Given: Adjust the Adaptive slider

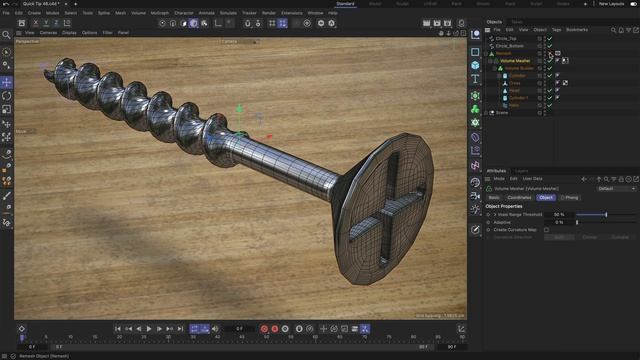Looking at the screenshot, I should click(606, 222).
